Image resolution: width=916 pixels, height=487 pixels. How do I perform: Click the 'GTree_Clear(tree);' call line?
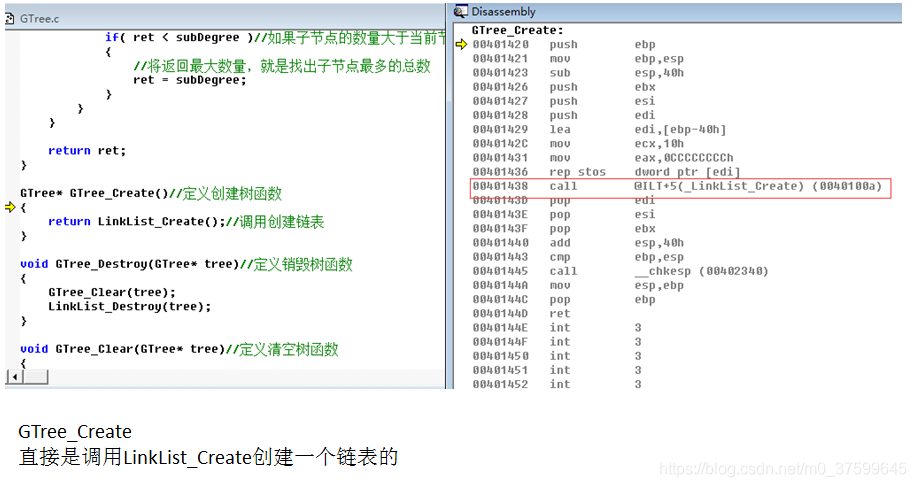(x=112, y=293)
